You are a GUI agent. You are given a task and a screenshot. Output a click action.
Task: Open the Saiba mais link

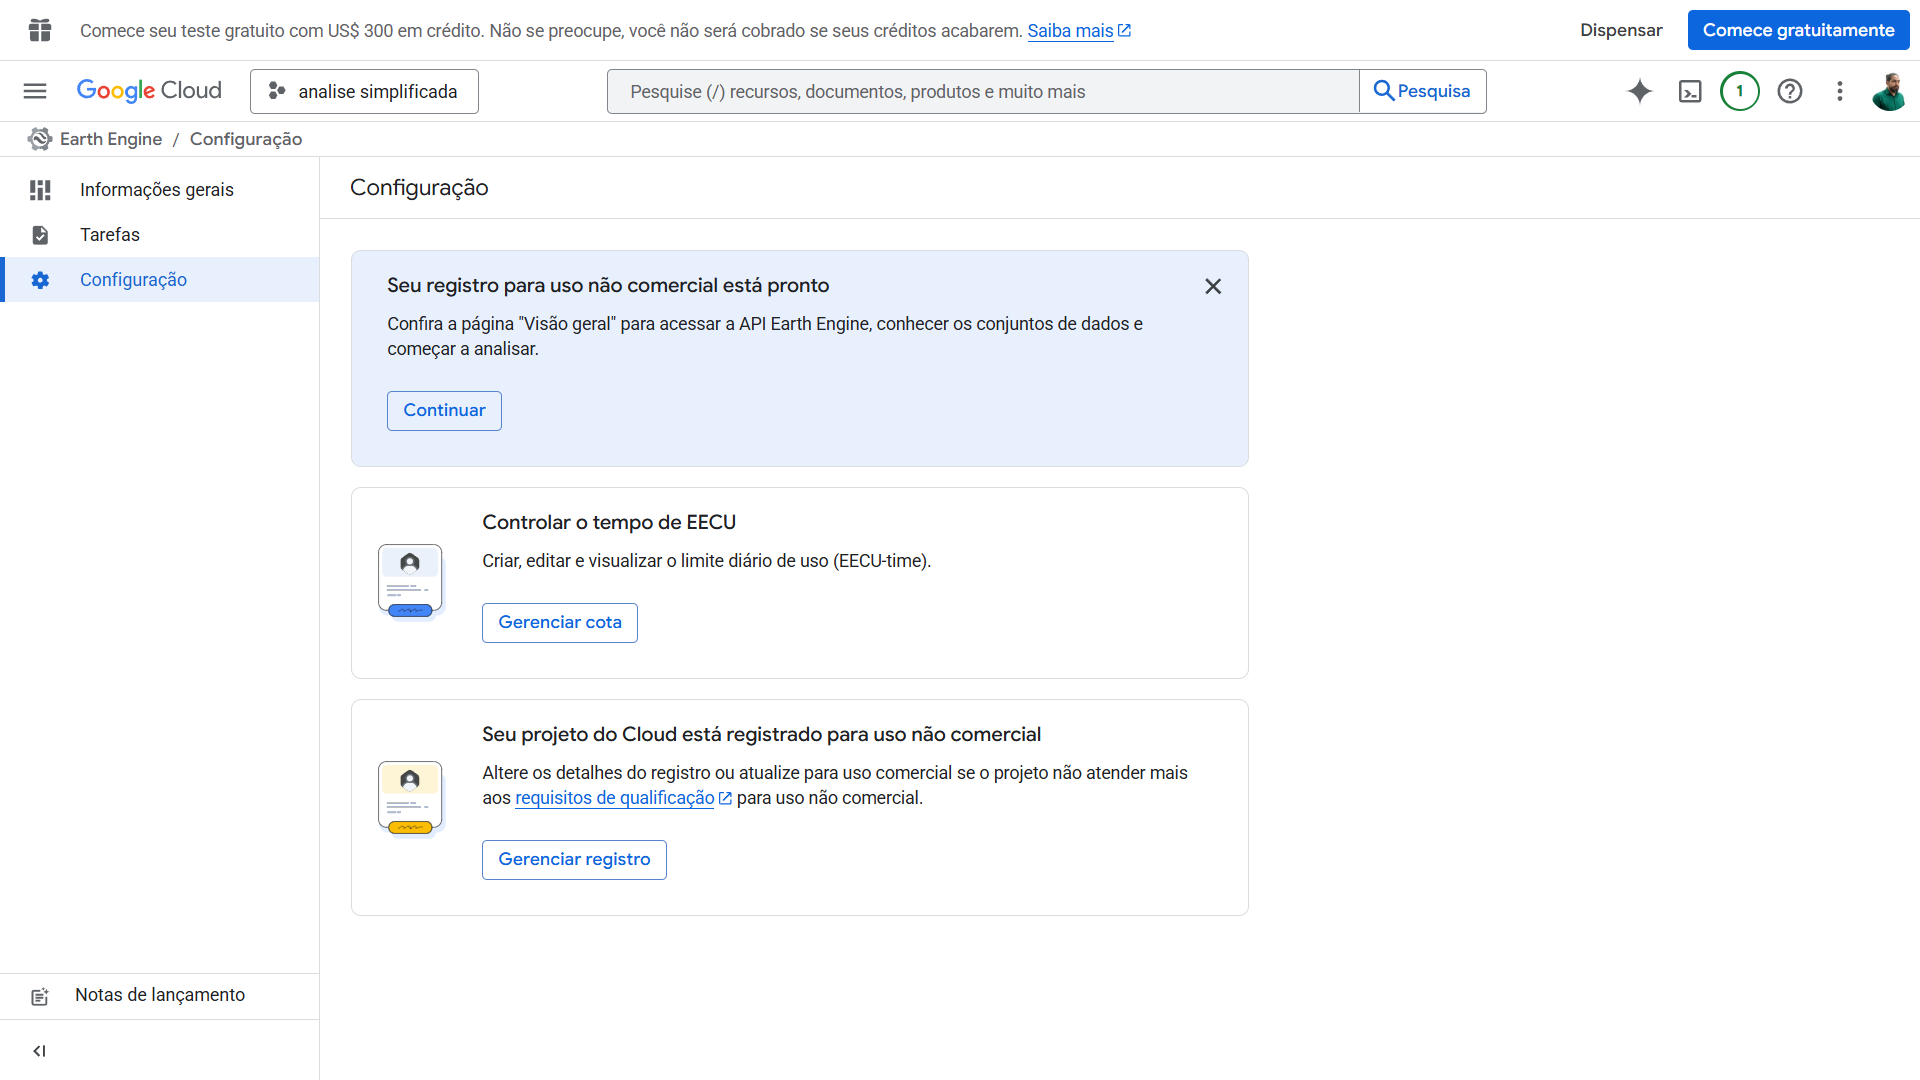pos(1072,30)
